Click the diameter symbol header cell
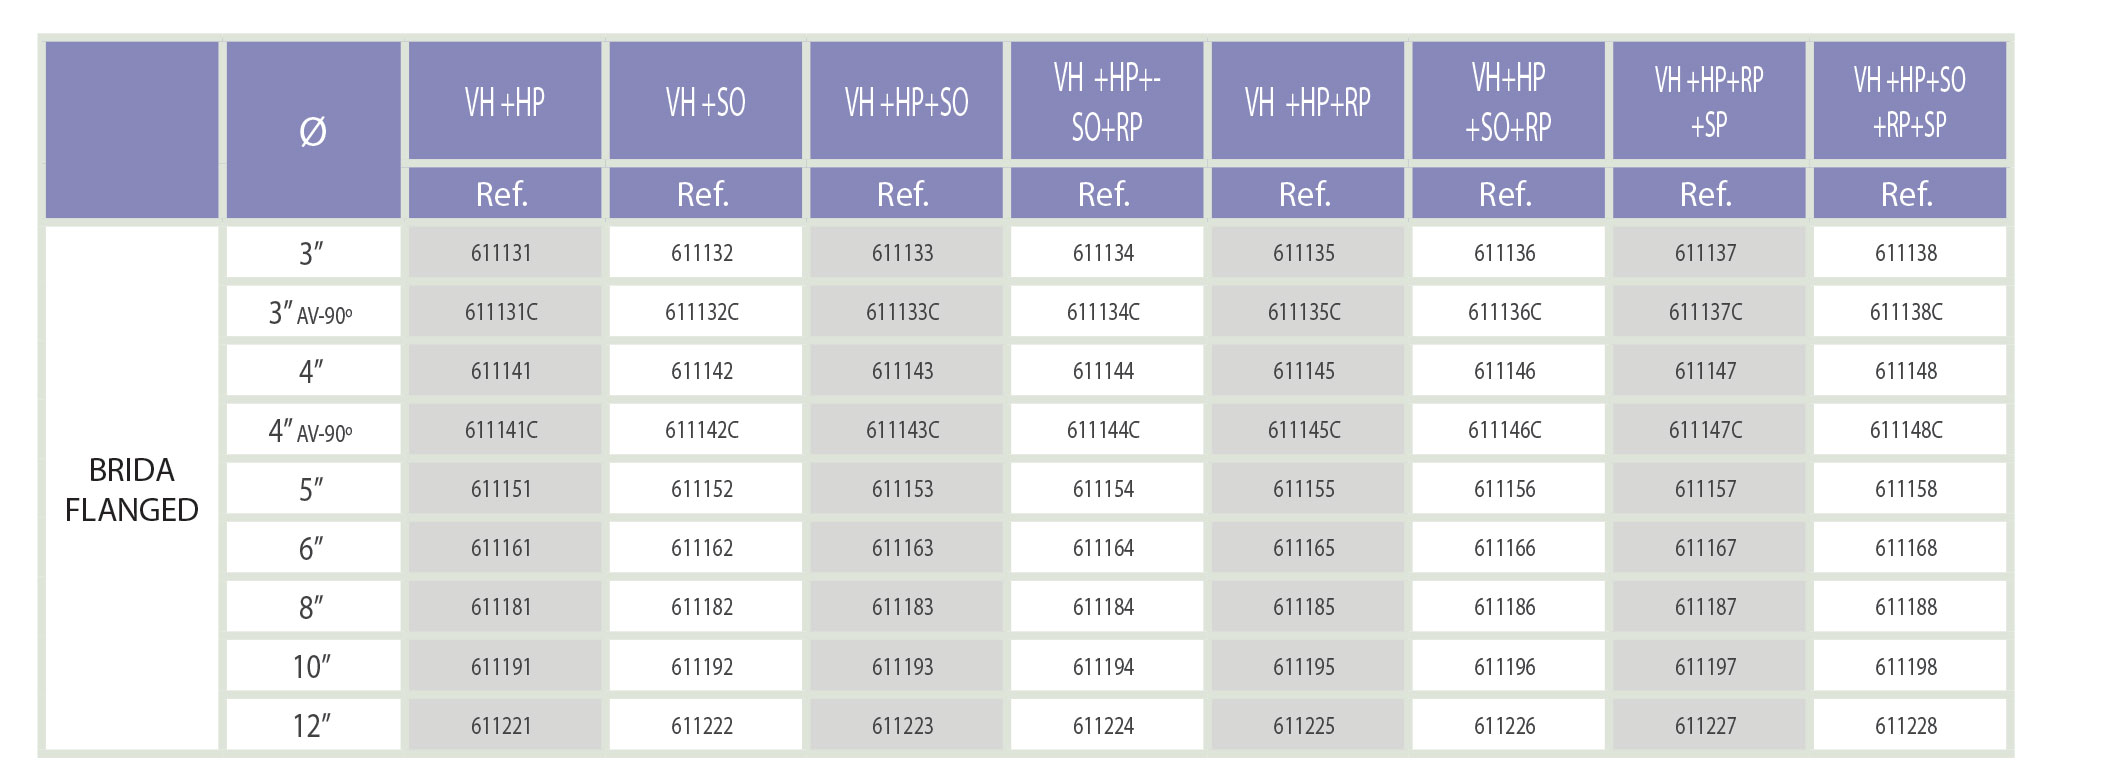The image size is (2106, 783). 313,130
